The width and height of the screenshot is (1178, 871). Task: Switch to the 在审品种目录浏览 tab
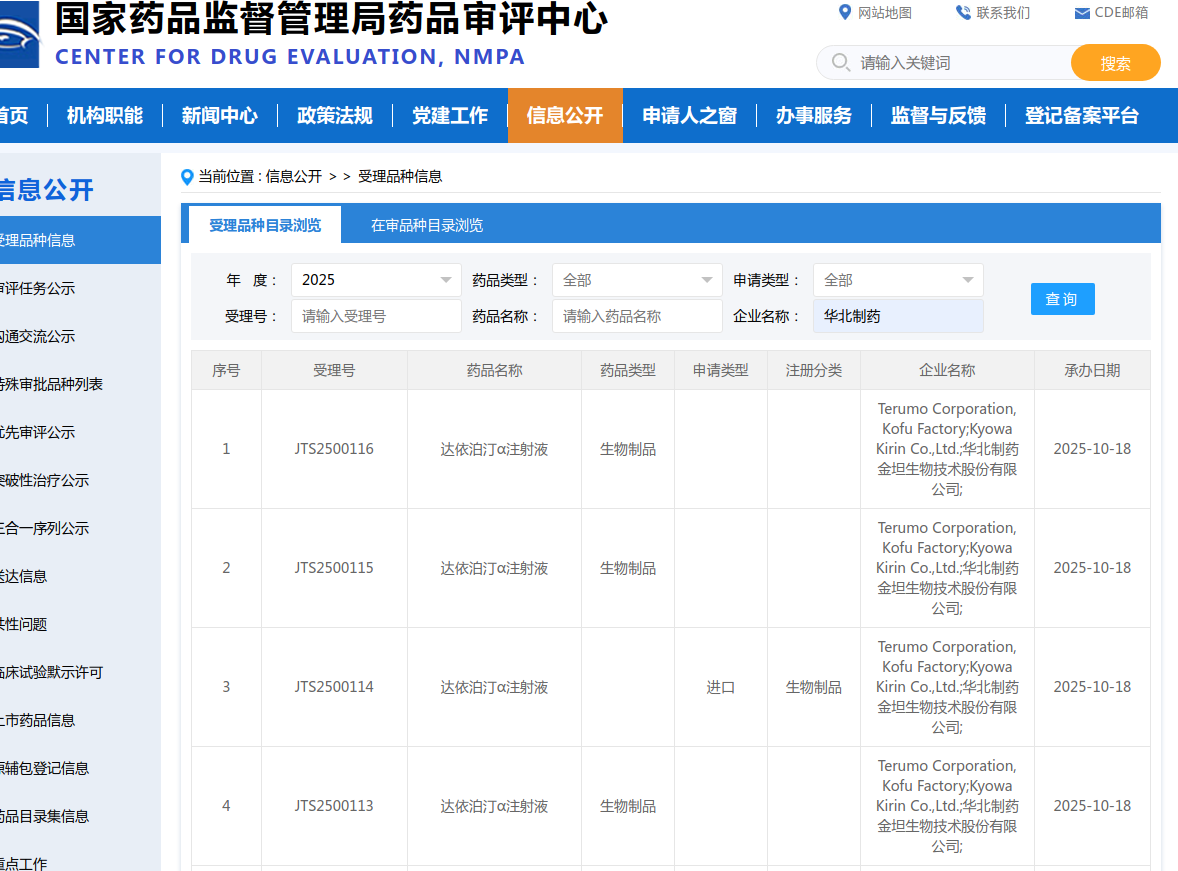(427, 225)
